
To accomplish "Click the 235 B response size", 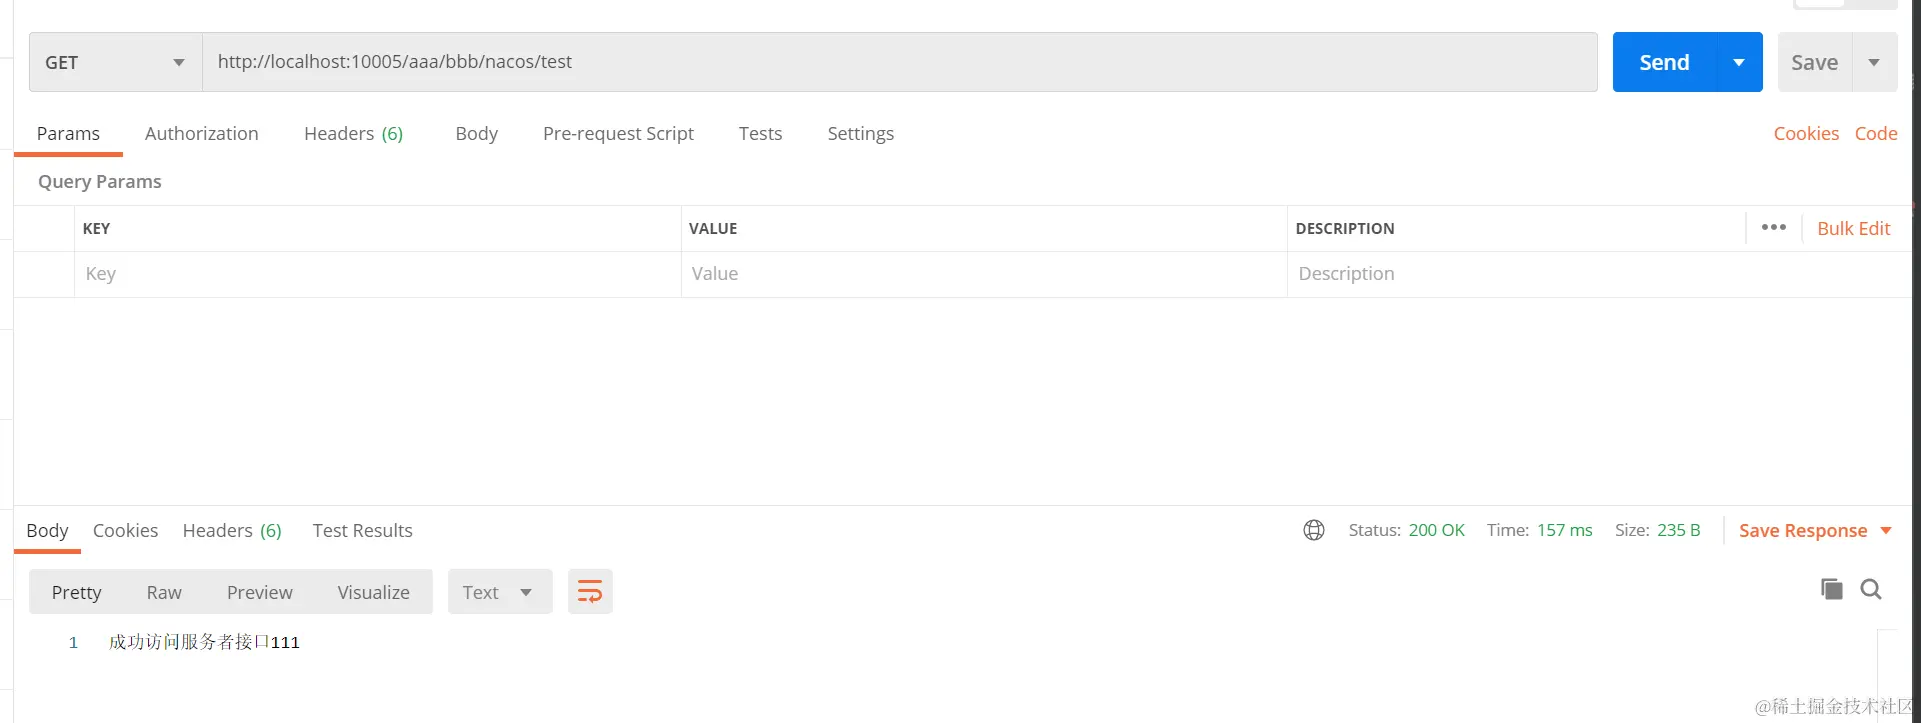I will click(x=1678, y=530).
